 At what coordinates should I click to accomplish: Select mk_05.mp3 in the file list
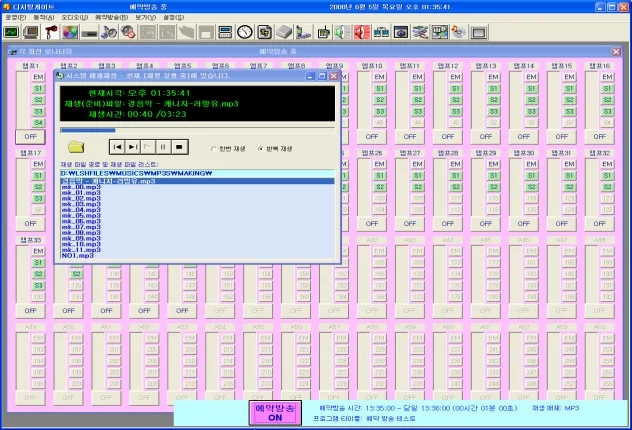(81, 216)
